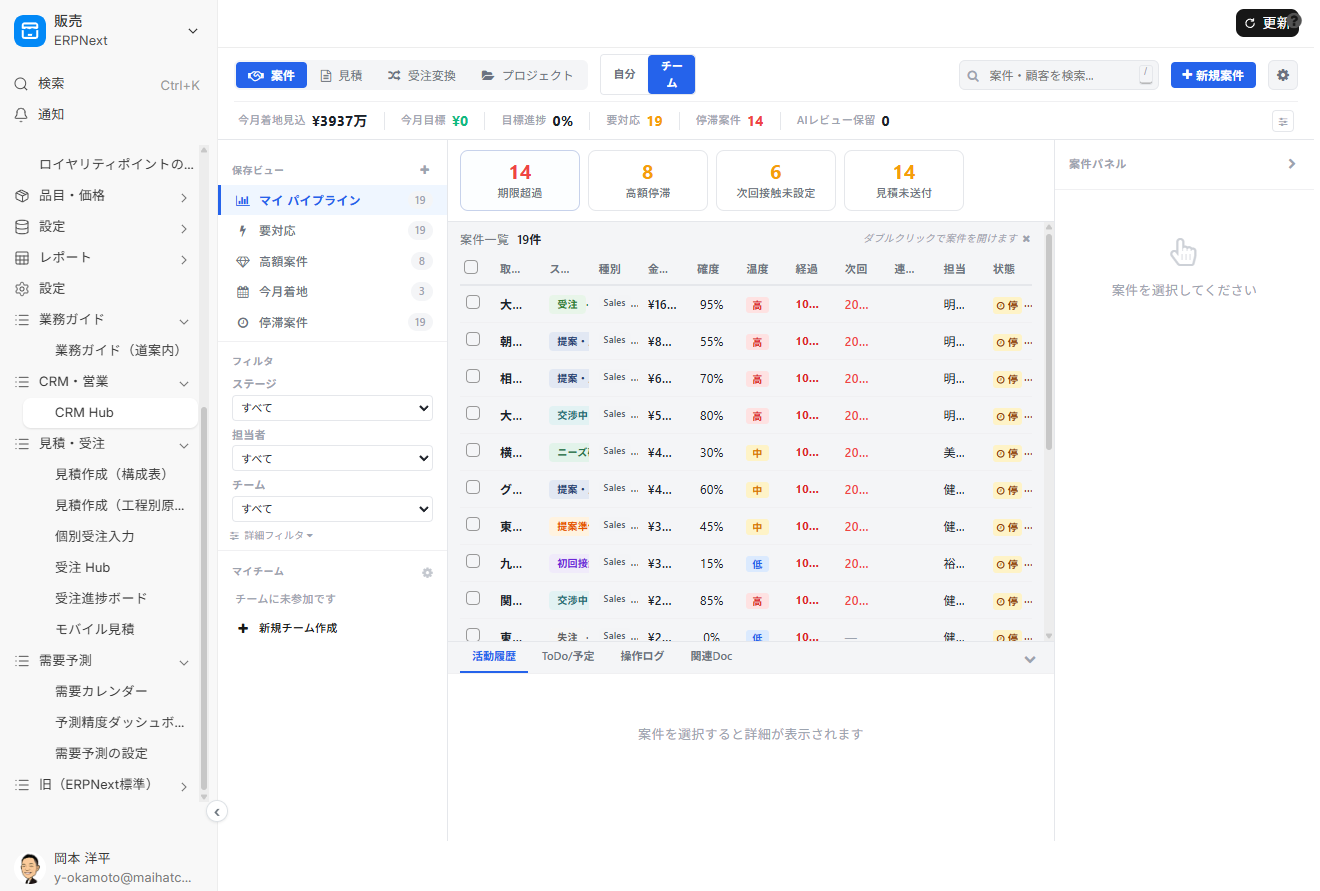Image resolution: width=1320 pixels, height=891 pixels.
Task: Check the グ row checkbox
Action: (x=473, y=487)
